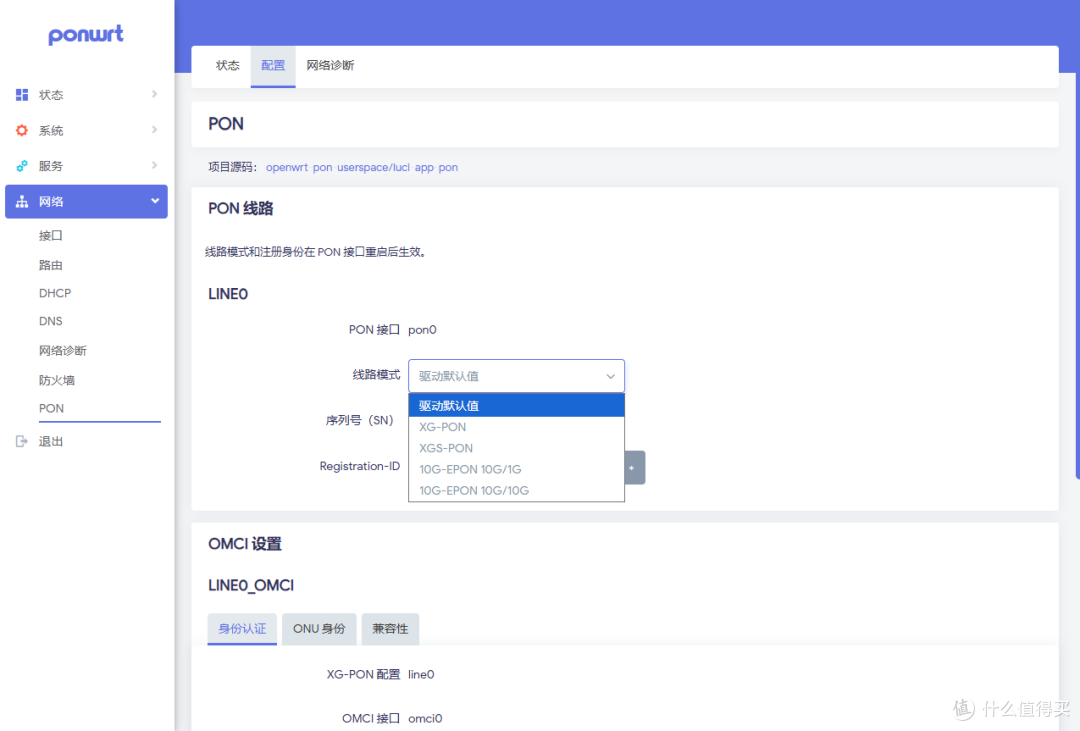Open the openwrt pon userspace/luci app pon link
Viewport: 1080px width, 731px height.
click(x=362, y=167)
